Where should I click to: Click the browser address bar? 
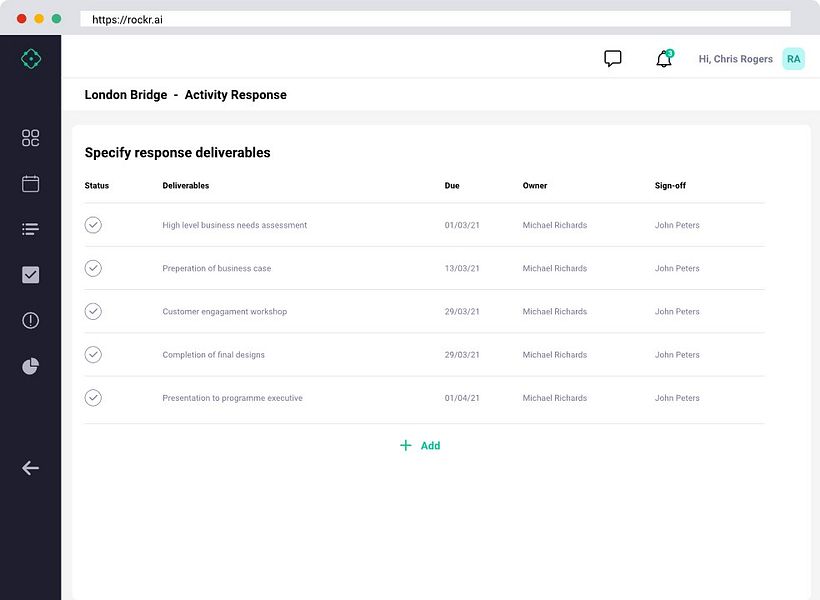(435, 19)
